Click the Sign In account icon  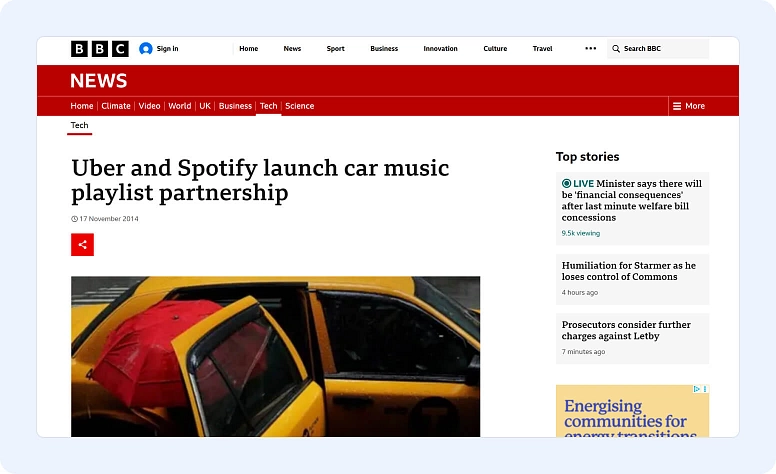pos(146,48)
